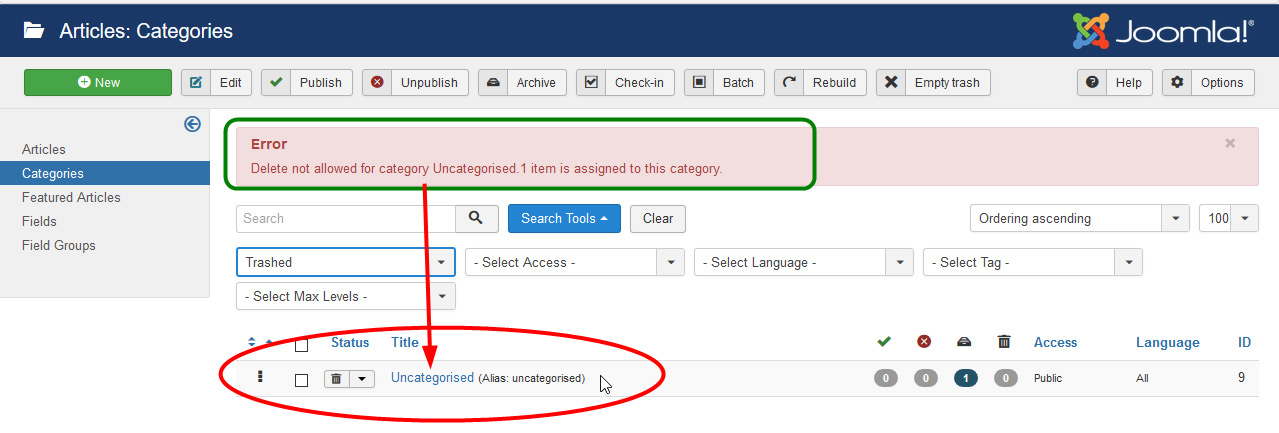Image resolution: width=1279 pixels, height=433 pixels.
Task: Open Fields in sidebar
Action: click(39, 221)
